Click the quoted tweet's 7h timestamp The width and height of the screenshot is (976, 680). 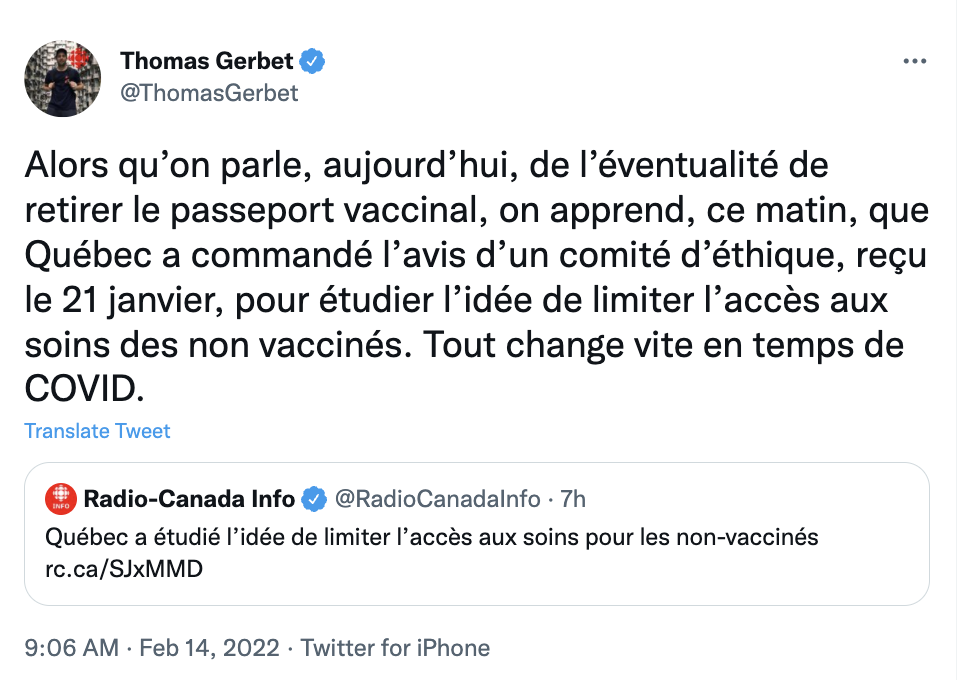[573, 498]
